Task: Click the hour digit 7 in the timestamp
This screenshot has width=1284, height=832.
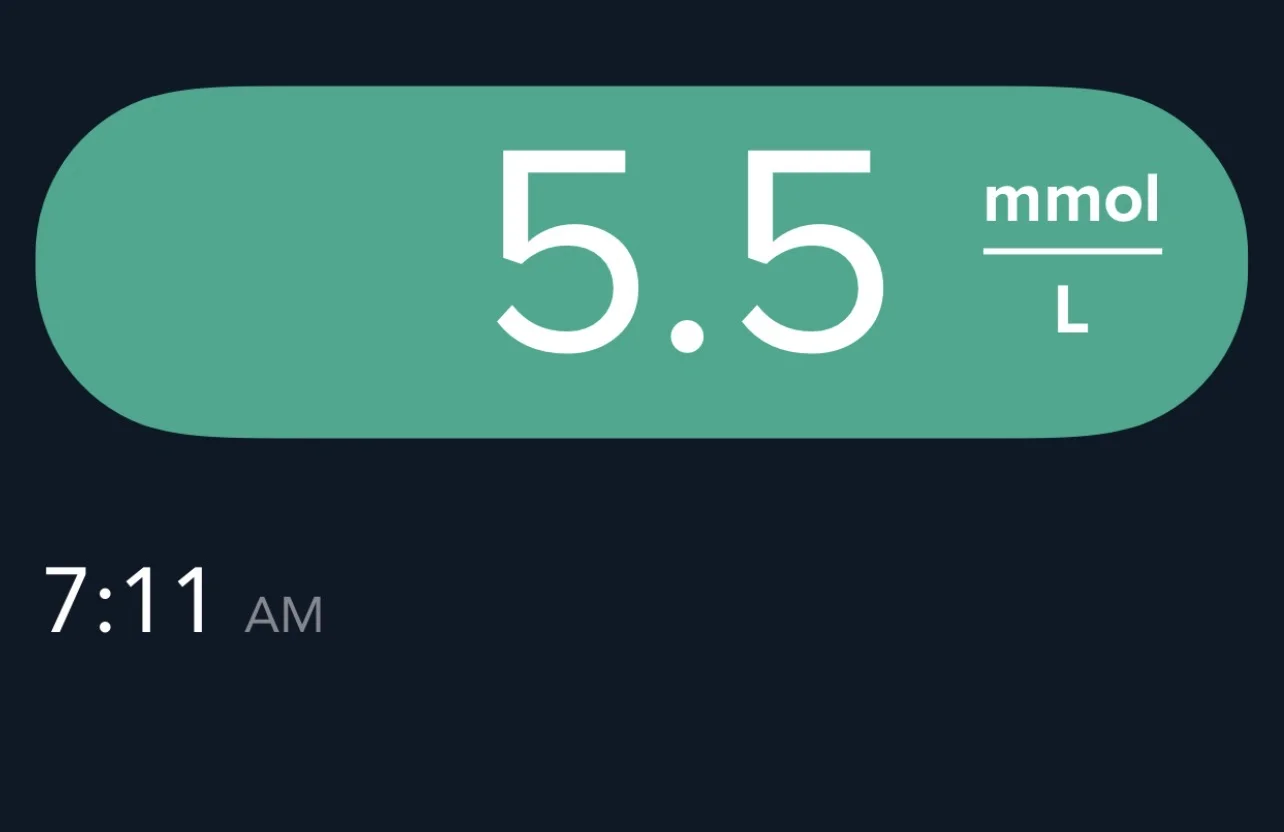Action: pyautogui.click(x=70, y=602)
